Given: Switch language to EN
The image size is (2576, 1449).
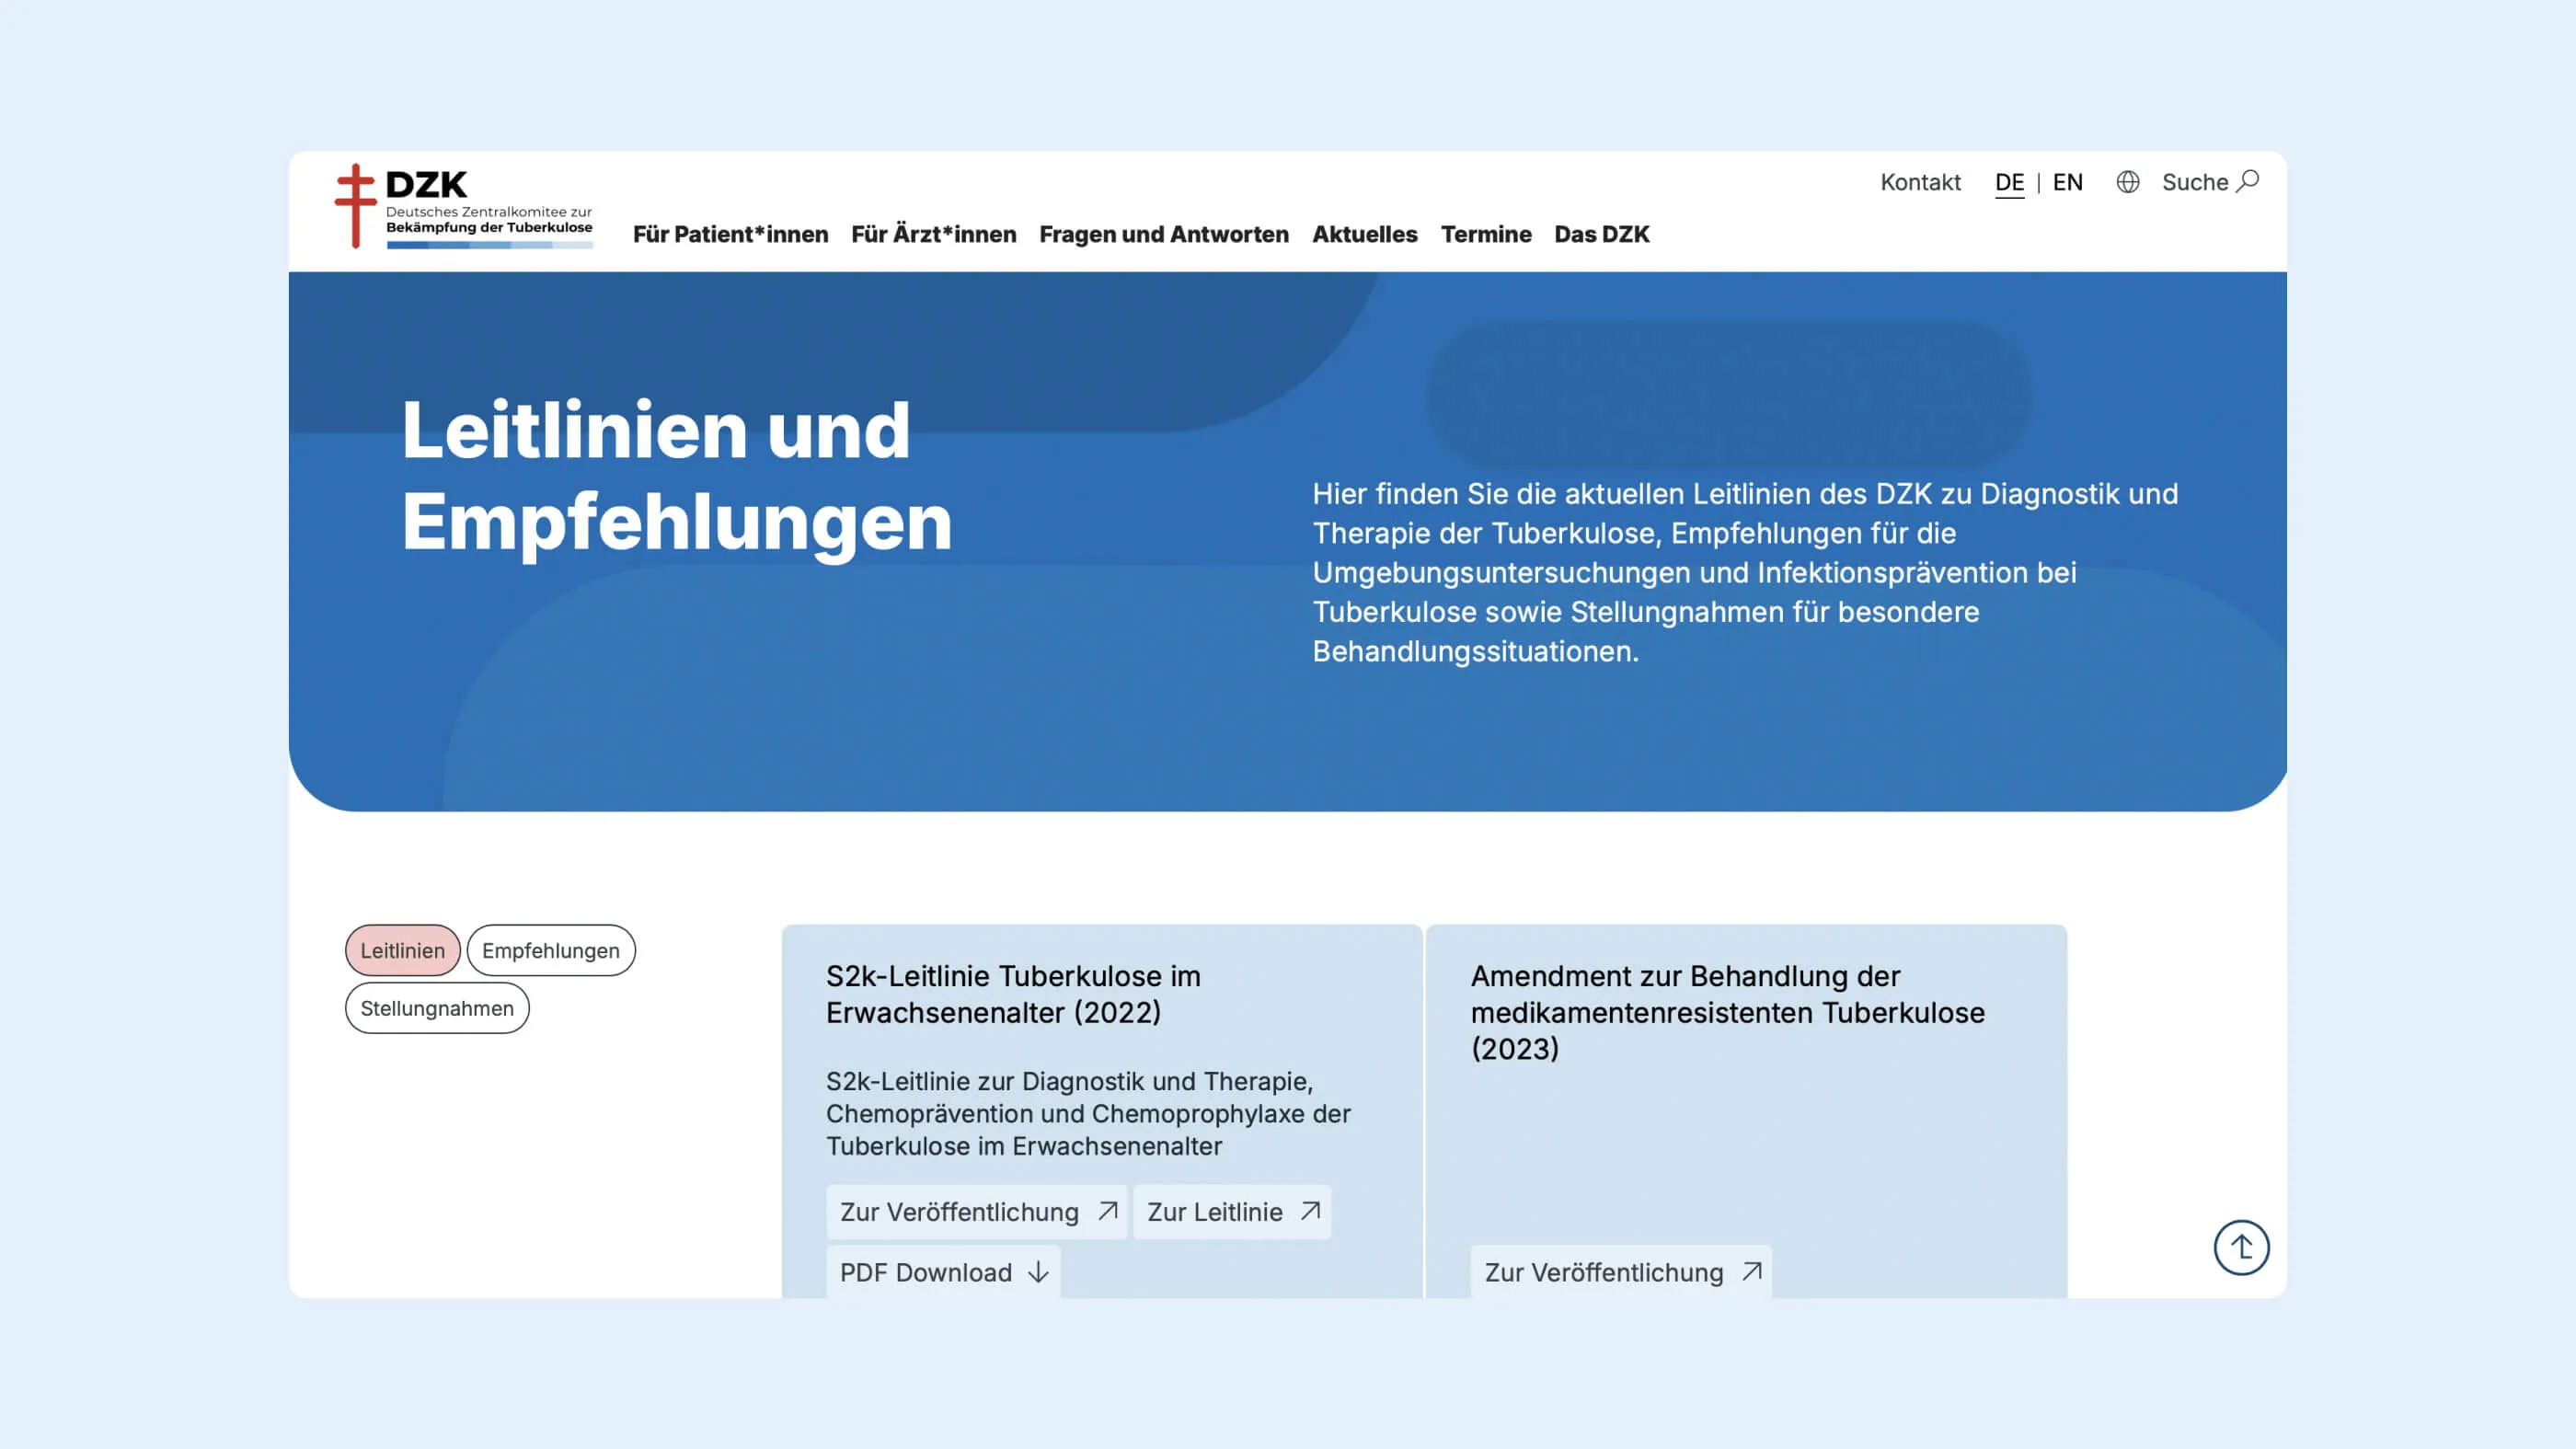Looking at the screenshot, I should [x=2067, y=182].
